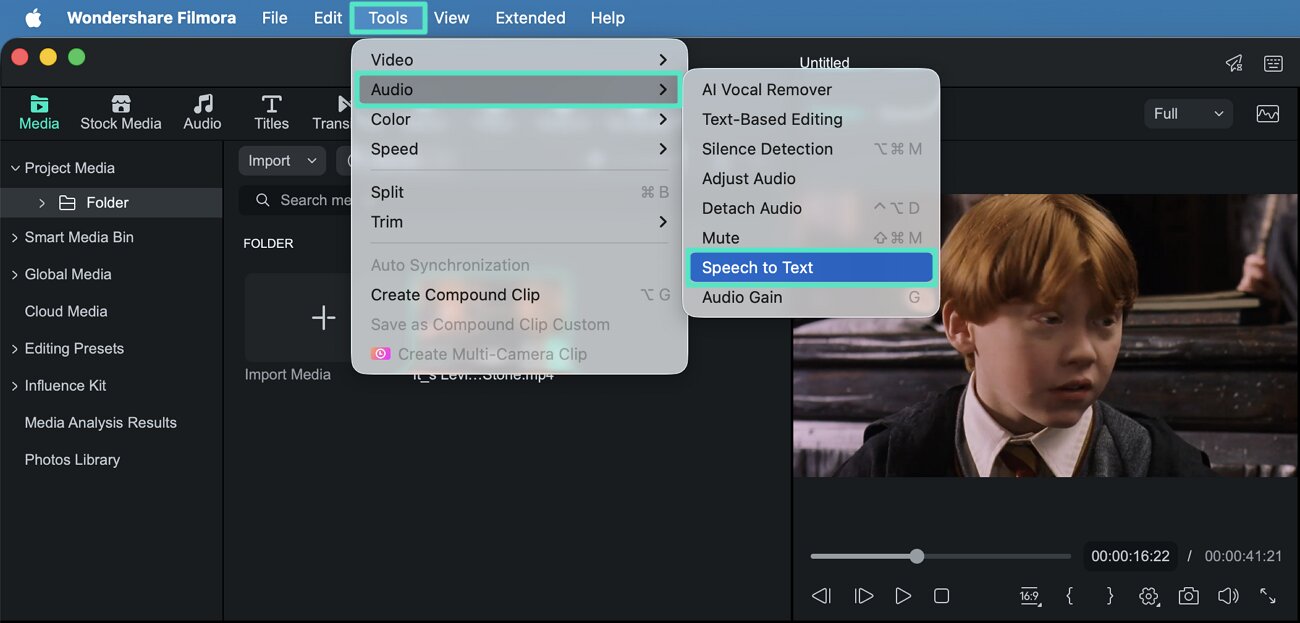Open the Full preview quality dropdown

coord(1188,114)
